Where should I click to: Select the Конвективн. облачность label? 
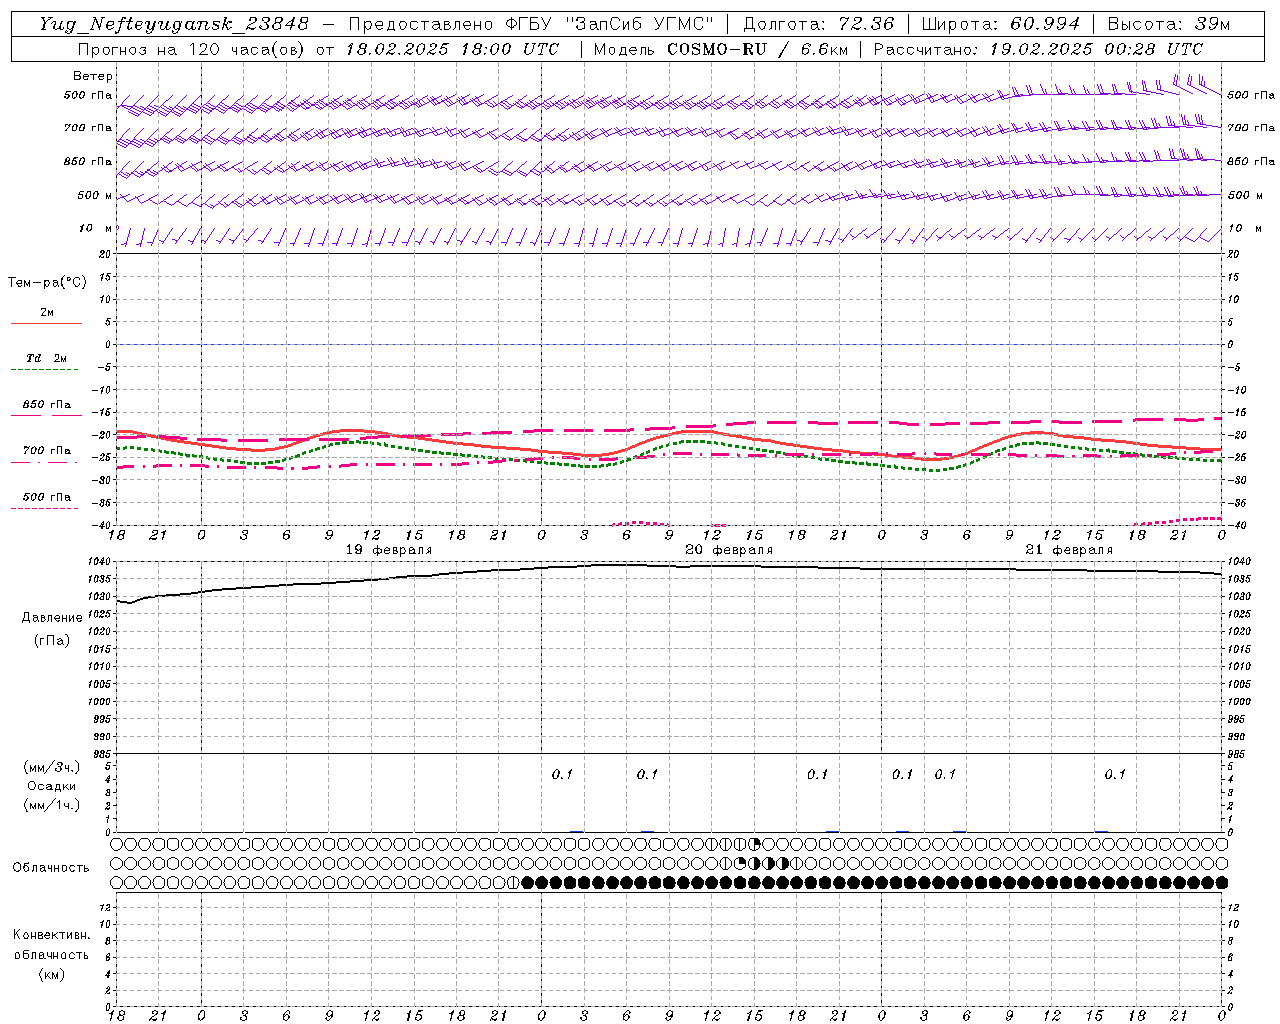[51, 945]
